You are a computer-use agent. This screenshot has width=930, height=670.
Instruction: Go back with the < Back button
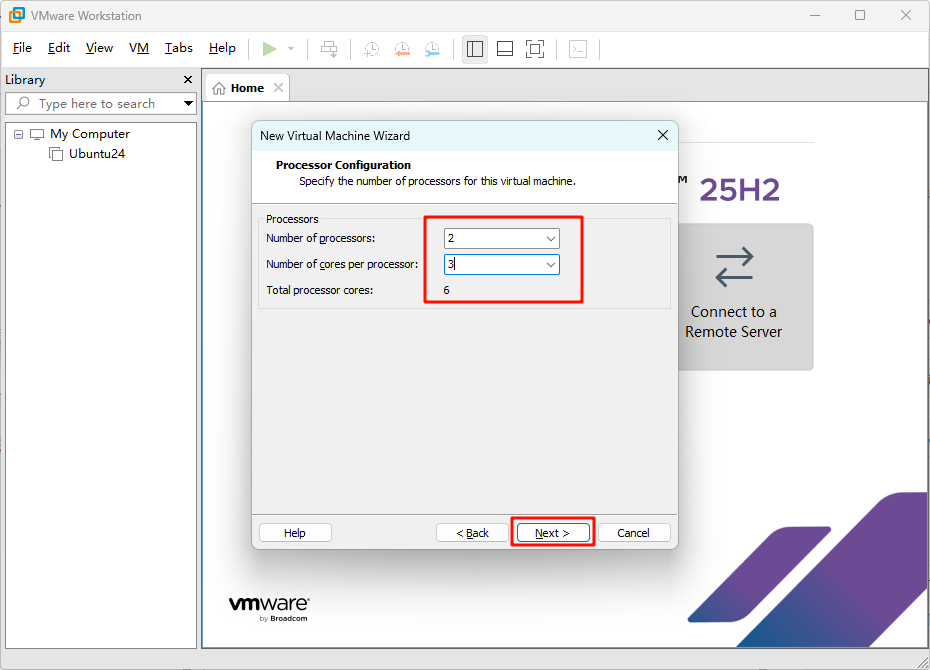coord(472,533)
